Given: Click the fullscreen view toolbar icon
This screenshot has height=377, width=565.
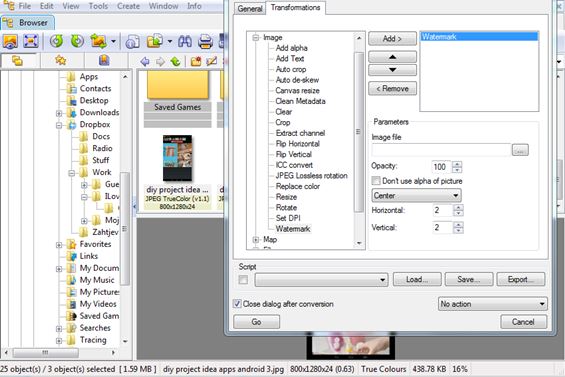Looking at the screenshot, I should pyautogui.click(x=31, y=41).
